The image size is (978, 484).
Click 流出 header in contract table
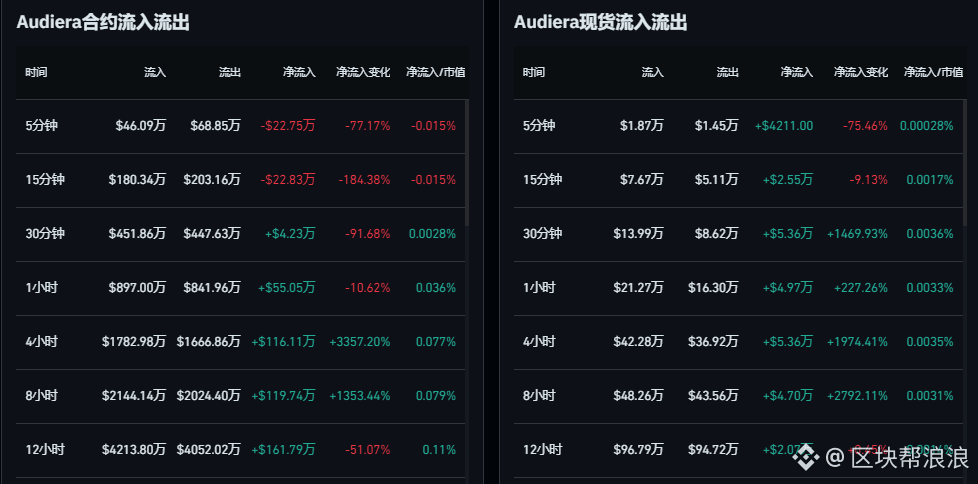pos(230,72)
